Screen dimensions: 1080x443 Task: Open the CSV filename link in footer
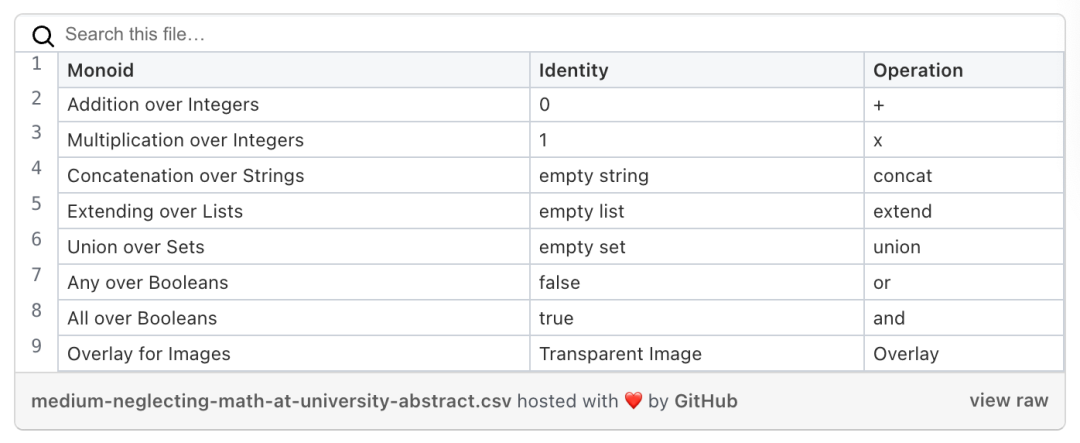[271, 402]
